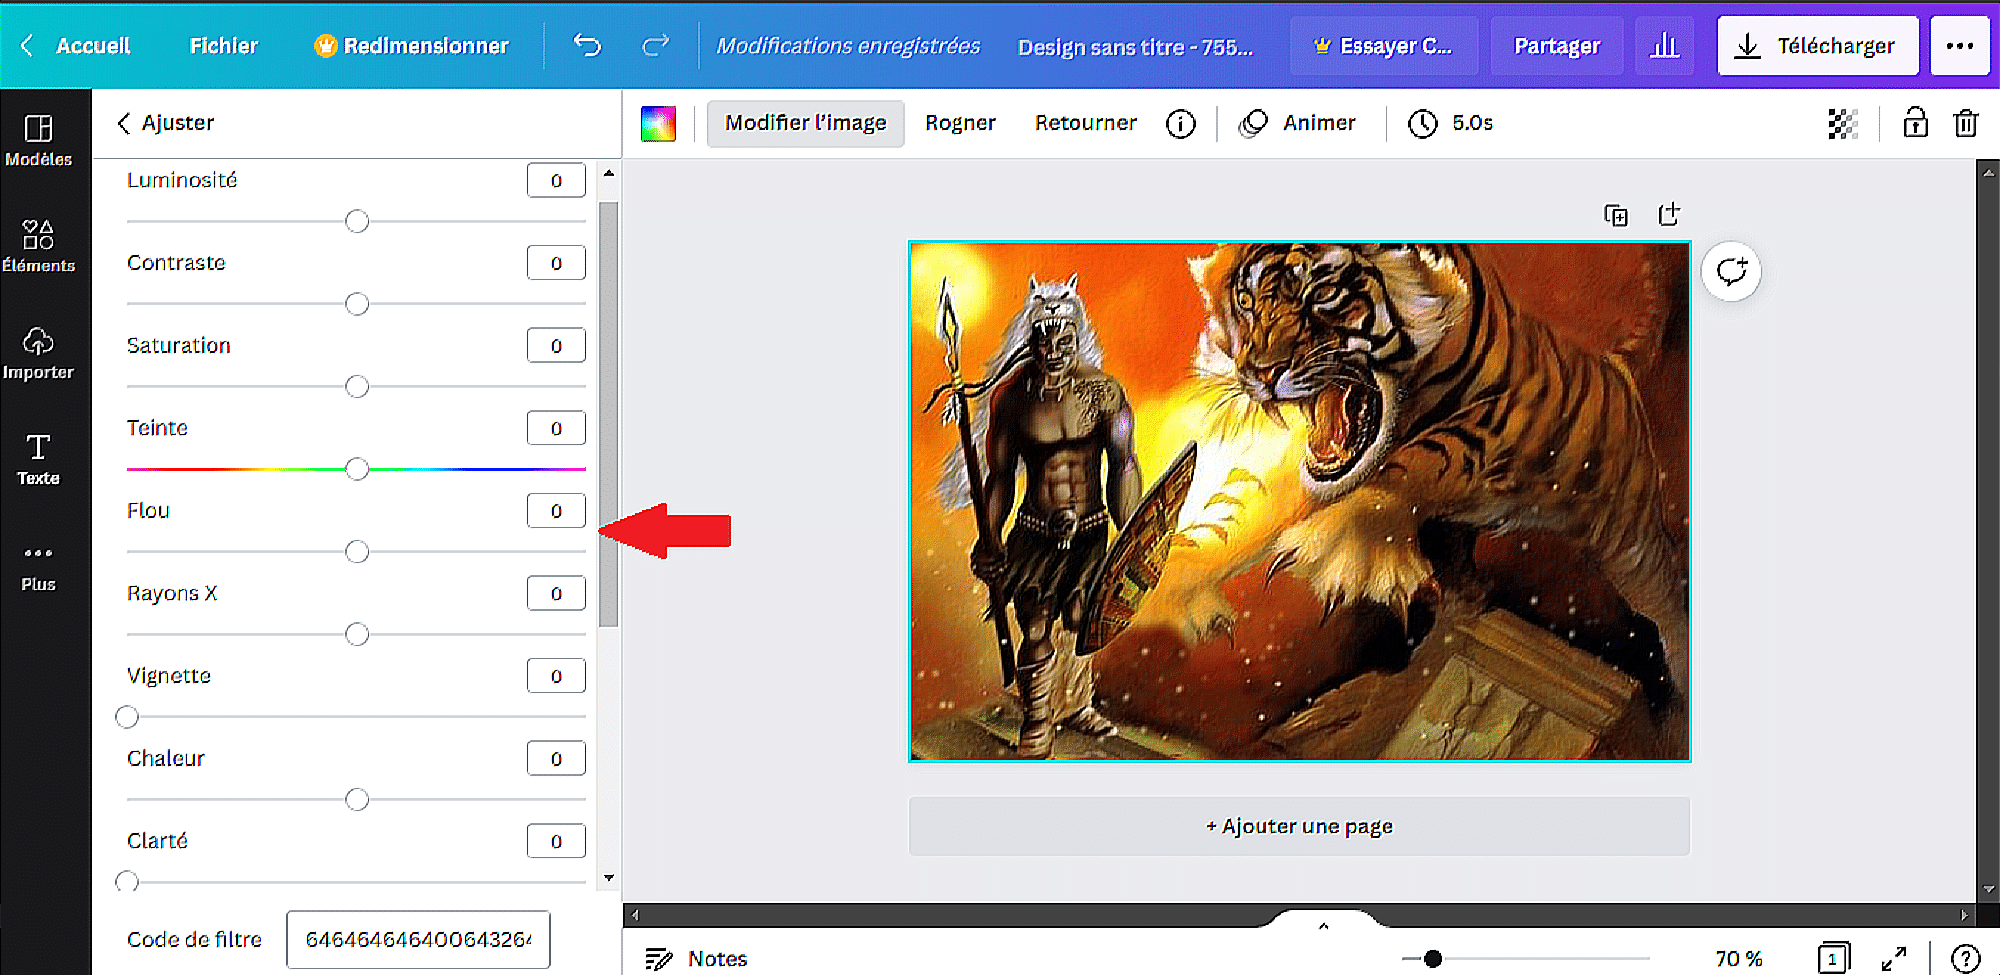This screenshot has width=2000, height=975.
Task: Click the Chaleur slider handle
Action: (x=357, y=799)
